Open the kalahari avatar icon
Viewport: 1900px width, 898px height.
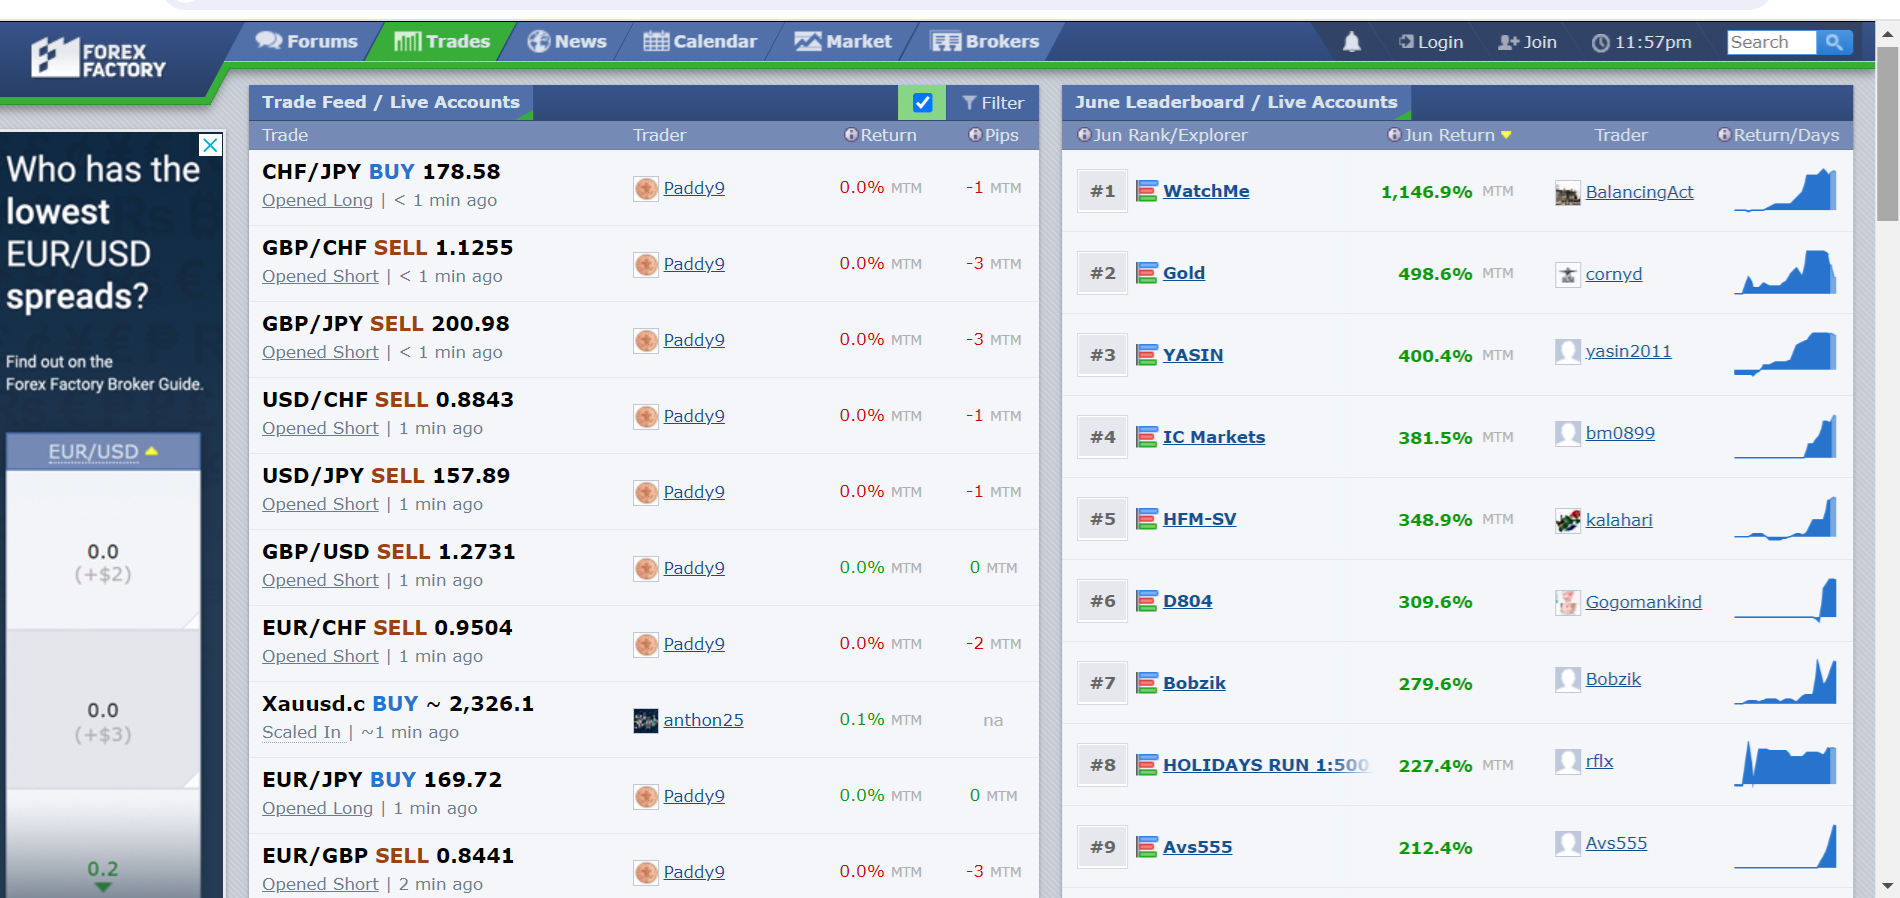point(1568,521)
